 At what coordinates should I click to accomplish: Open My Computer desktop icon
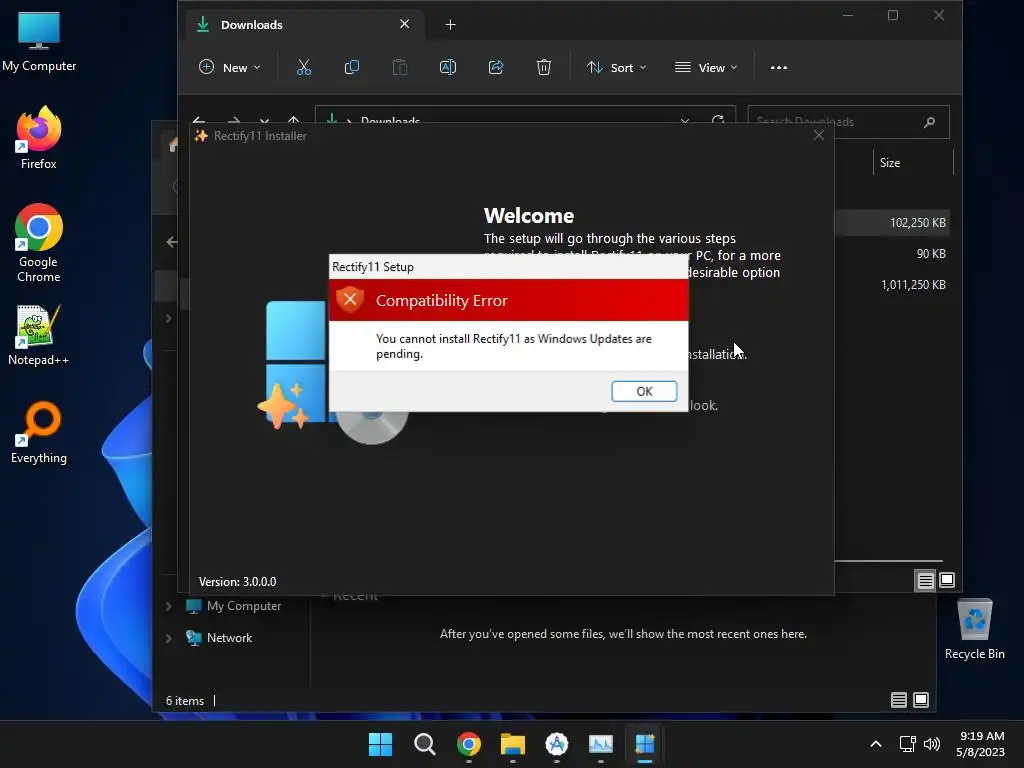(39, 40)
